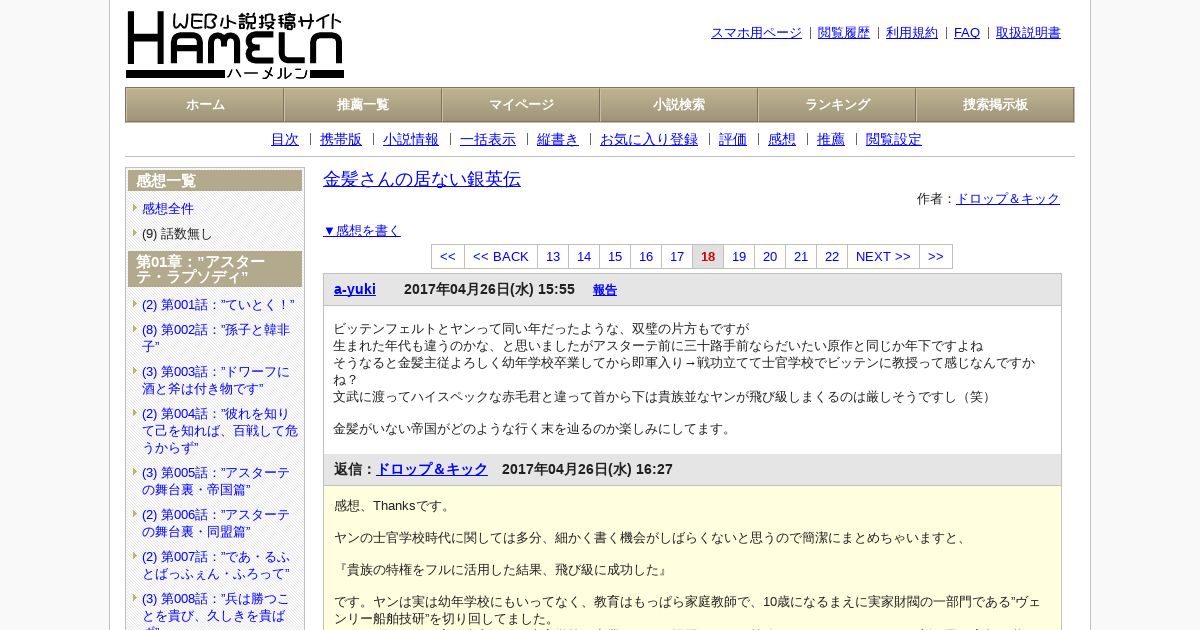Viewport: 1200px width, 630px height.
Task: Go to page 14
Action: 584,257
